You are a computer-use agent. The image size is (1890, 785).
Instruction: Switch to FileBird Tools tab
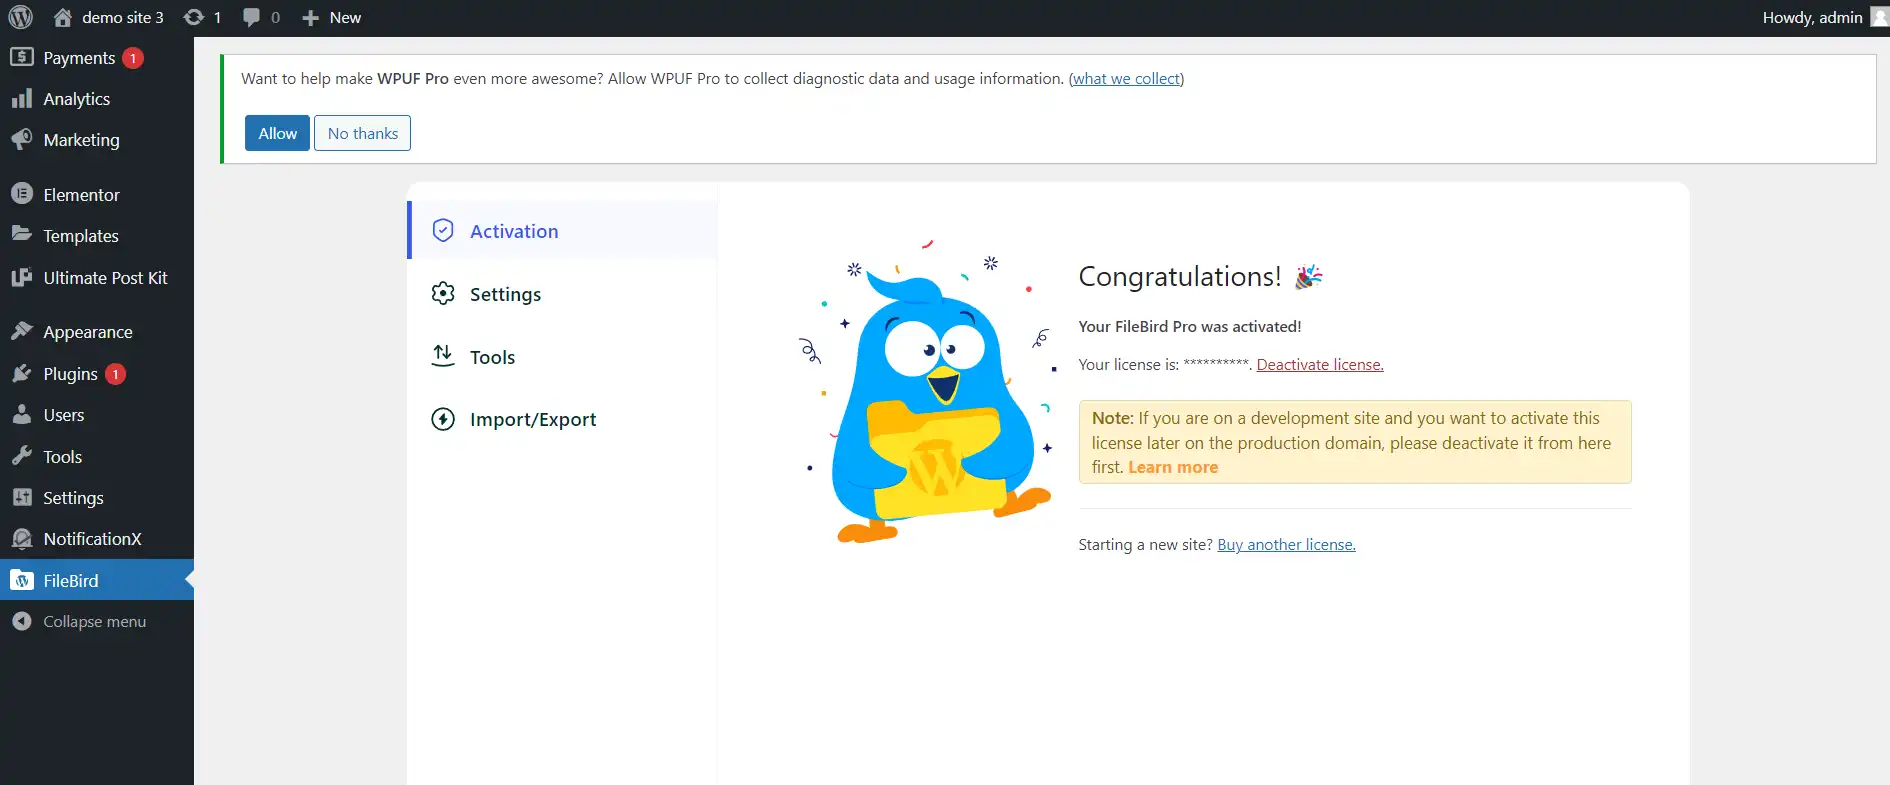point(563,357)
